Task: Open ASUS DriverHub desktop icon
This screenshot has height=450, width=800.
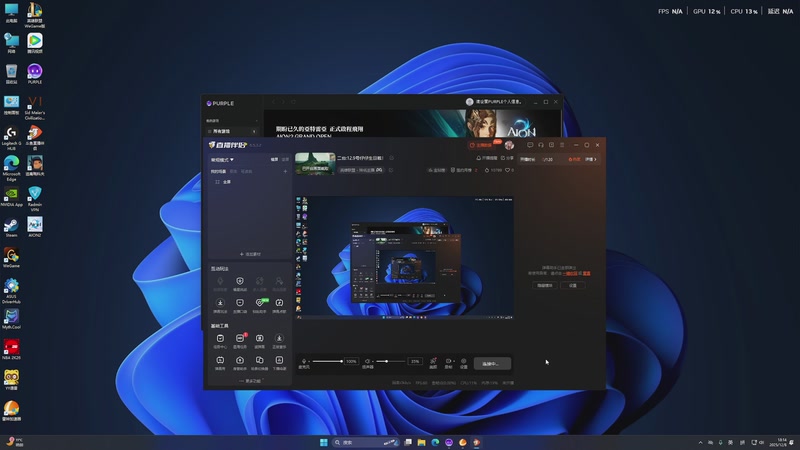Action: pyautogui.click(x=11, y=291)
